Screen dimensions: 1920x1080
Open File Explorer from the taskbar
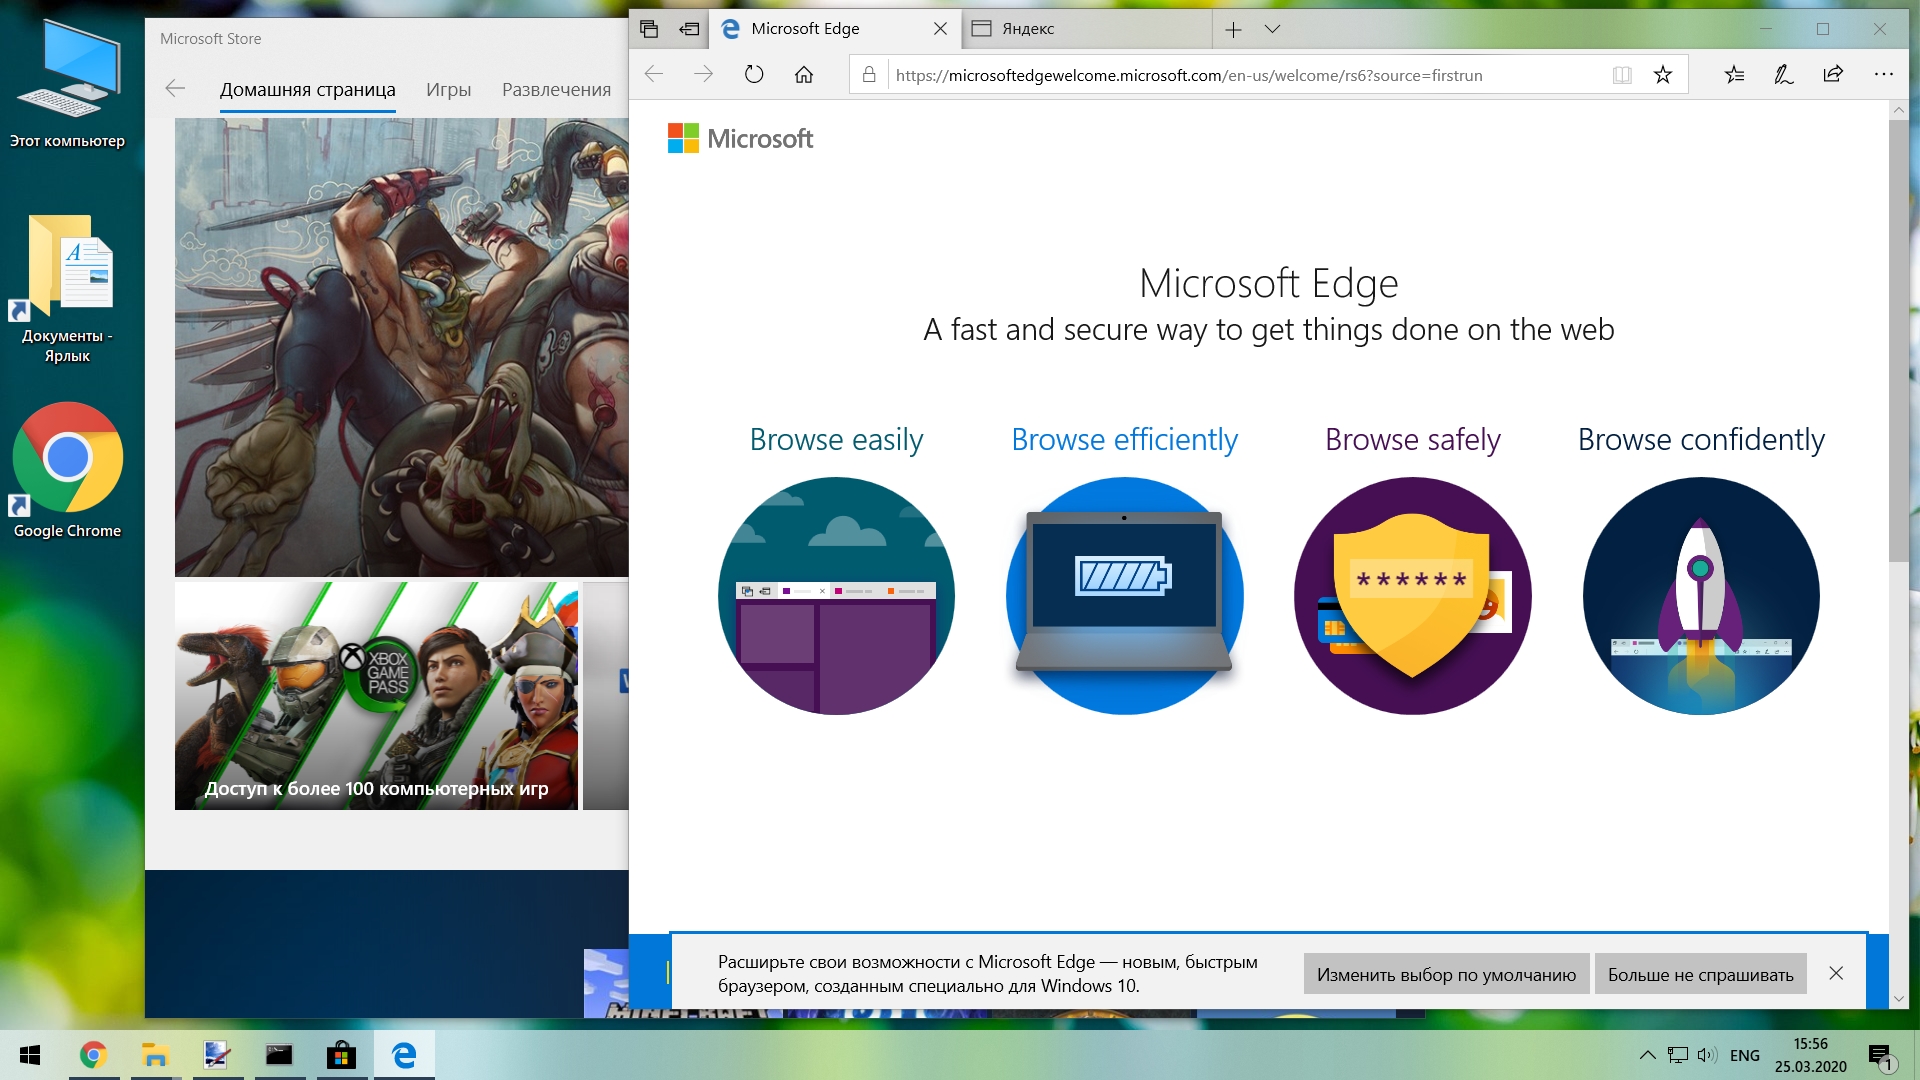point(155,1055)
